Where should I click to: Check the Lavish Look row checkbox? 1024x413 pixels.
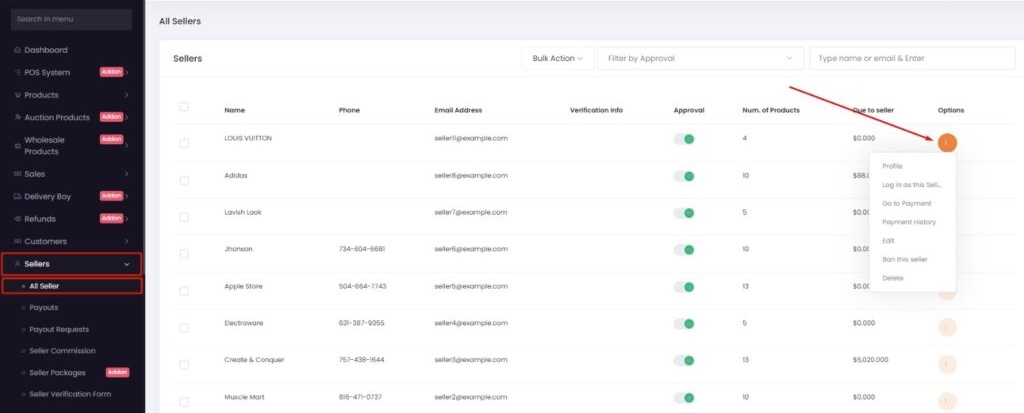pos(184,217)
